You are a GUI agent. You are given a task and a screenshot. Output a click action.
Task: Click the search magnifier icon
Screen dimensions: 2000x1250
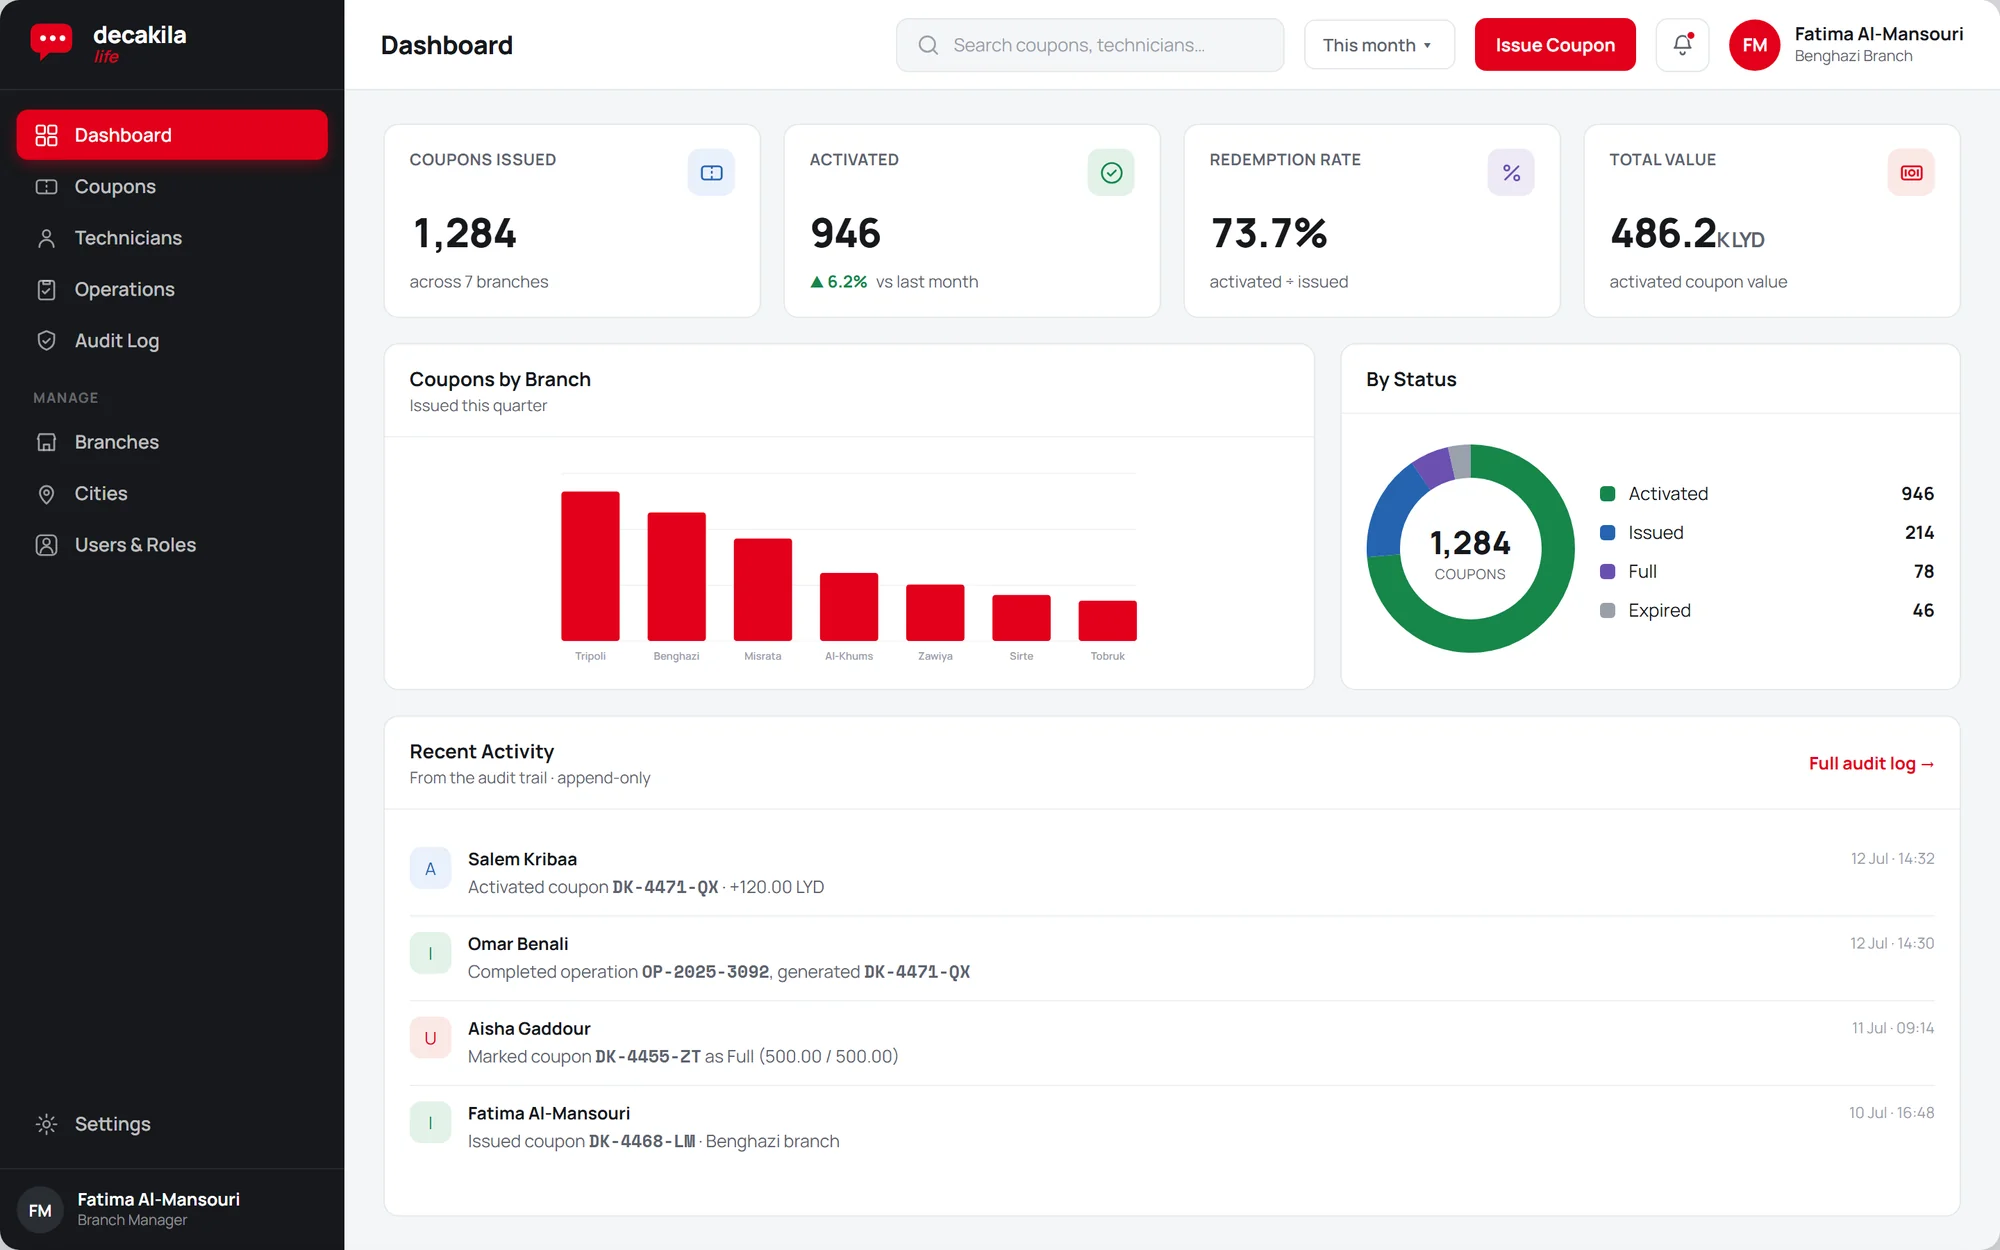(928, 45)
